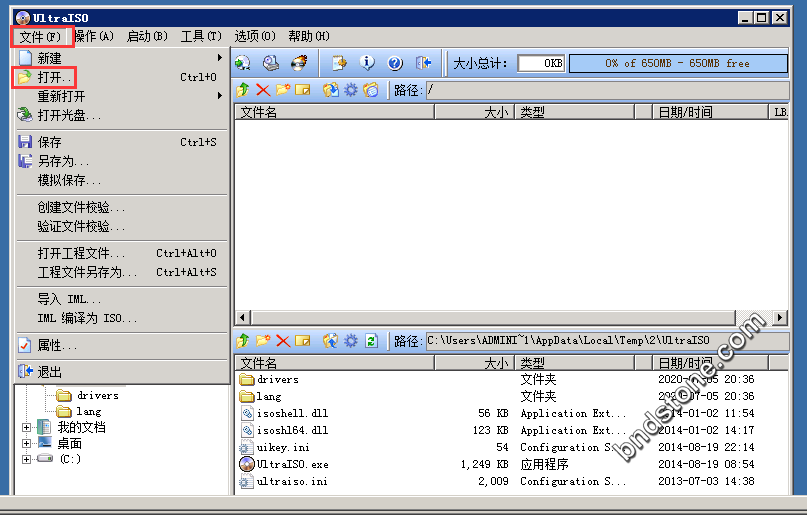
Task: Open the 工具(T) menu
Action: [x=201, y=36]
